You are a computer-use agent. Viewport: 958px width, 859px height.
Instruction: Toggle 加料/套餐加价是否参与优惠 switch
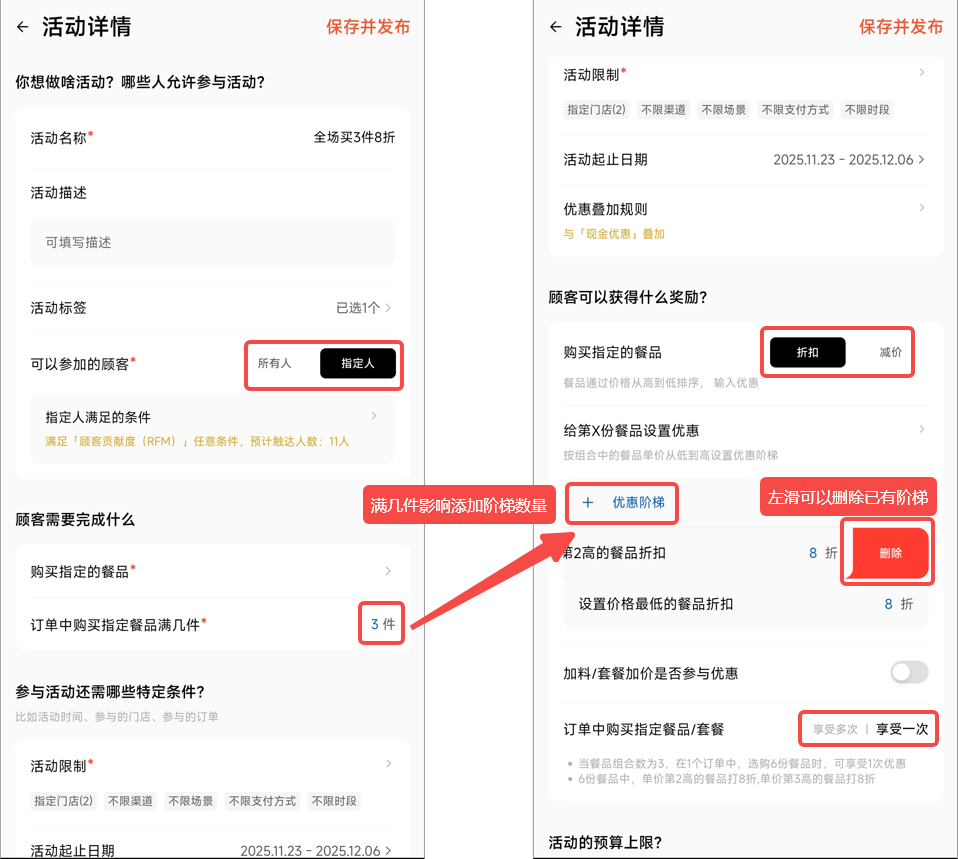click(x=909, y=673)
